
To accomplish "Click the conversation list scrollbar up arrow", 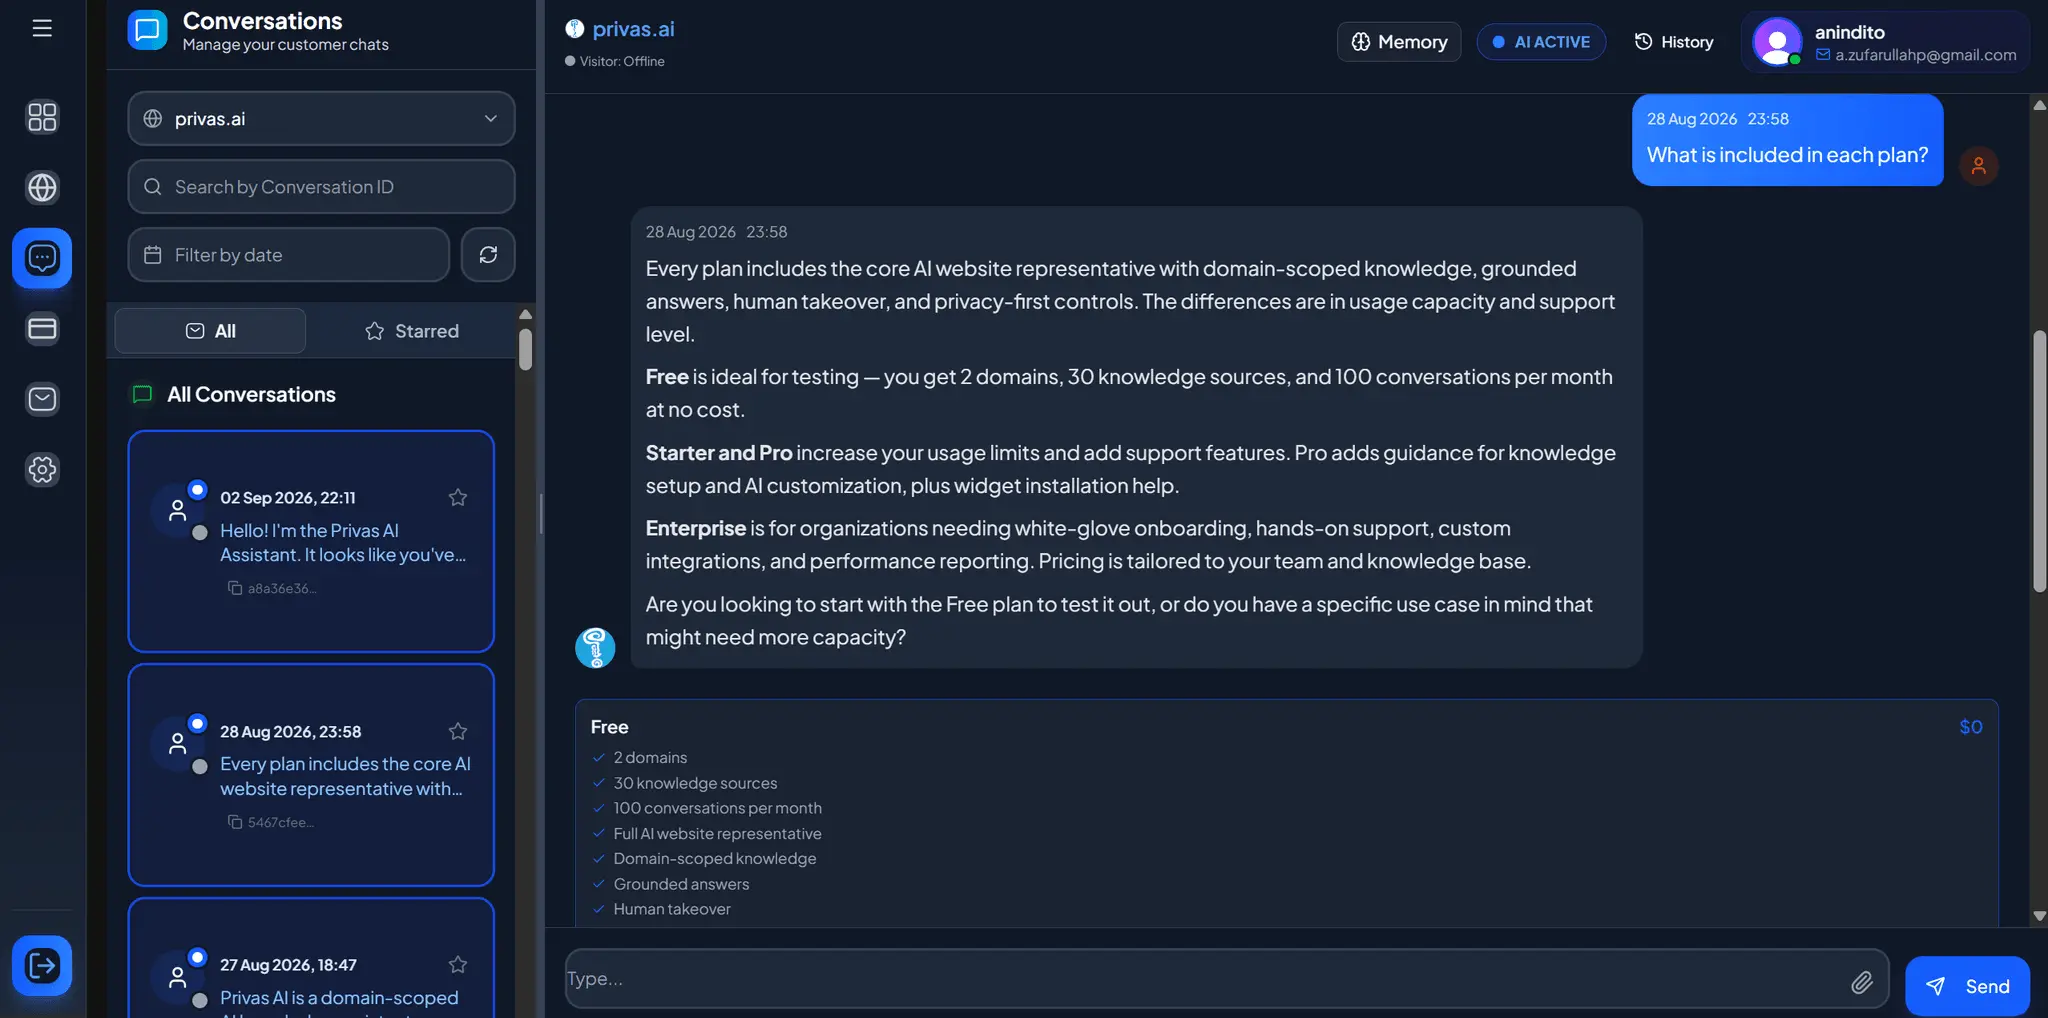I will (x=525, y=314).
